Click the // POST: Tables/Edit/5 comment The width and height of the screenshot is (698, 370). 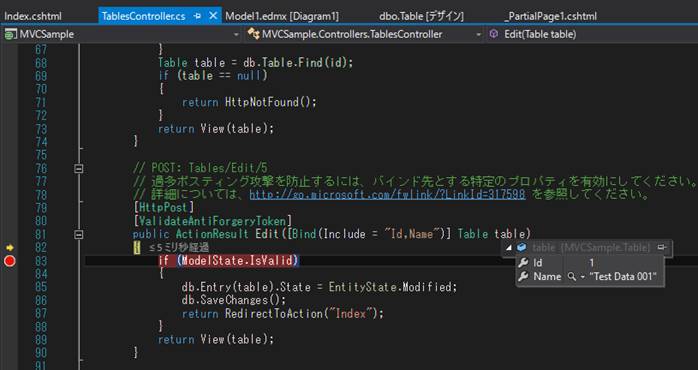pos(200,168)
